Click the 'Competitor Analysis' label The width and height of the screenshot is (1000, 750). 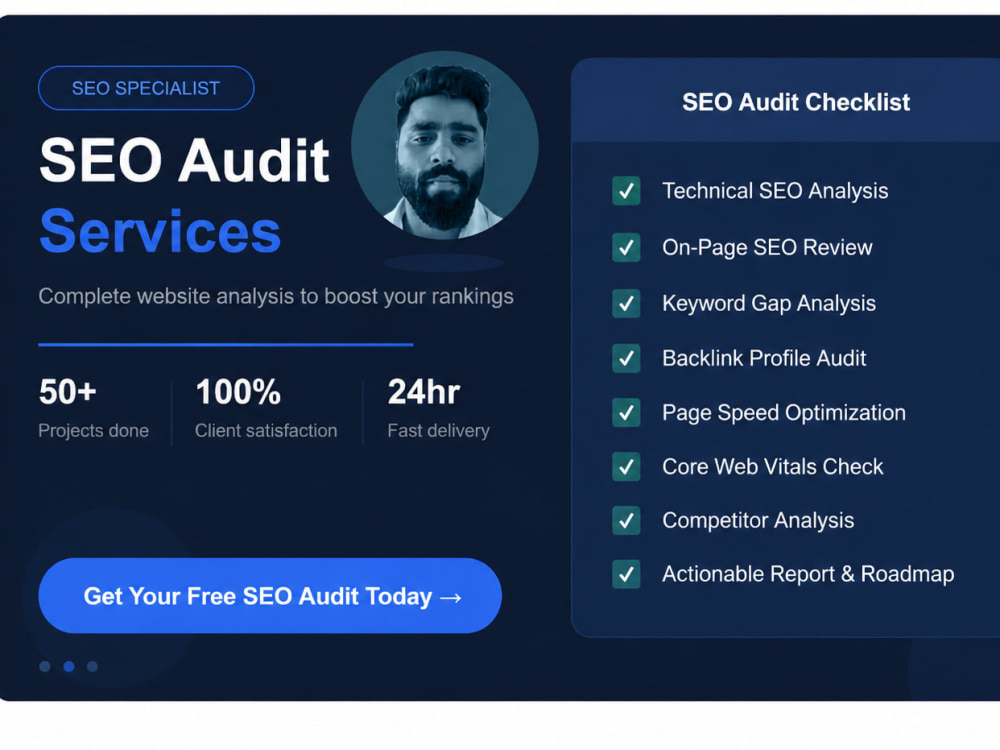click(758, 520)
